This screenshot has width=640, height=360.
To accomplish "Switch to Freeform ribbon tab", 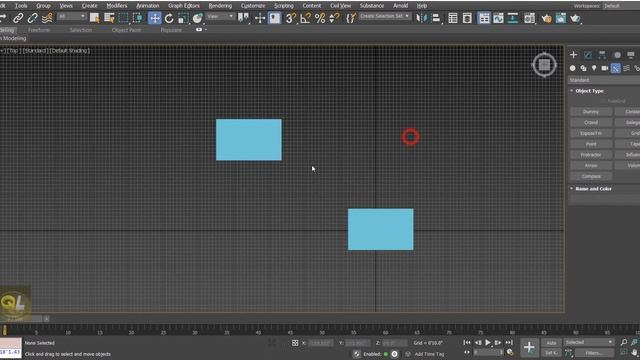I will (39, 30).
